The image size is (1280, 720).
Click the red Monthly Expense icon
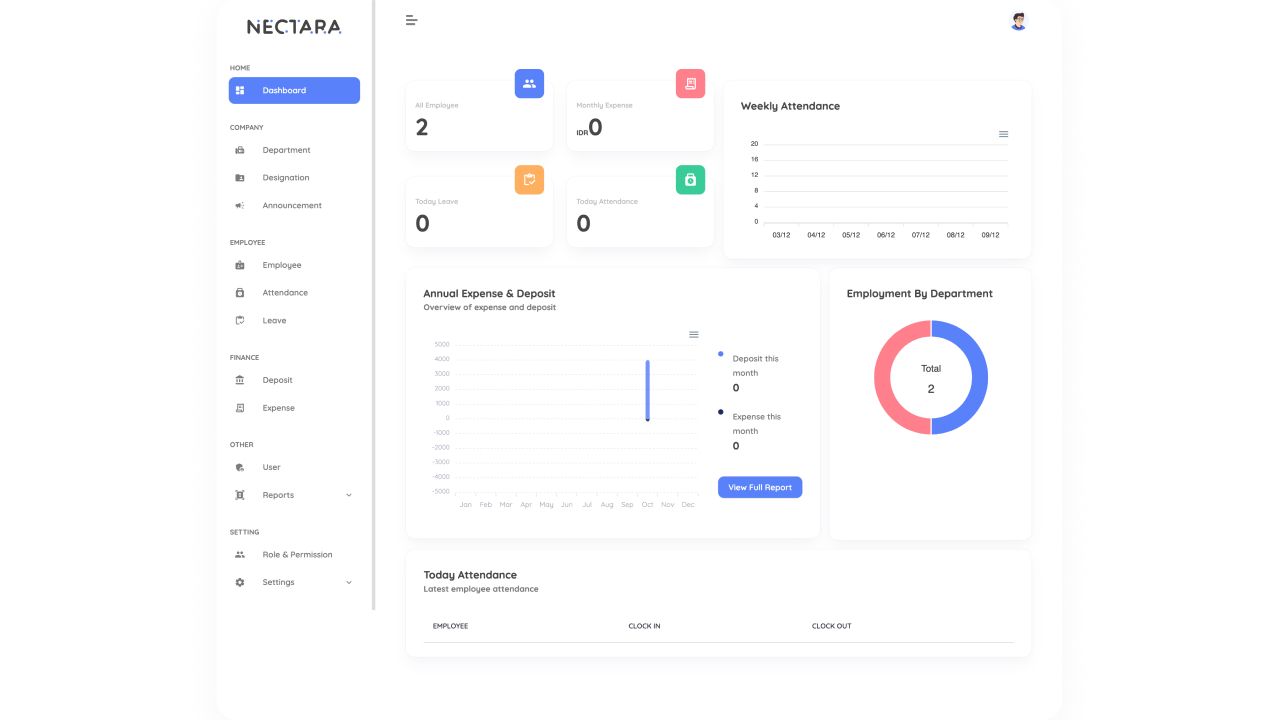pyautogui.click(x=690, y=84)
